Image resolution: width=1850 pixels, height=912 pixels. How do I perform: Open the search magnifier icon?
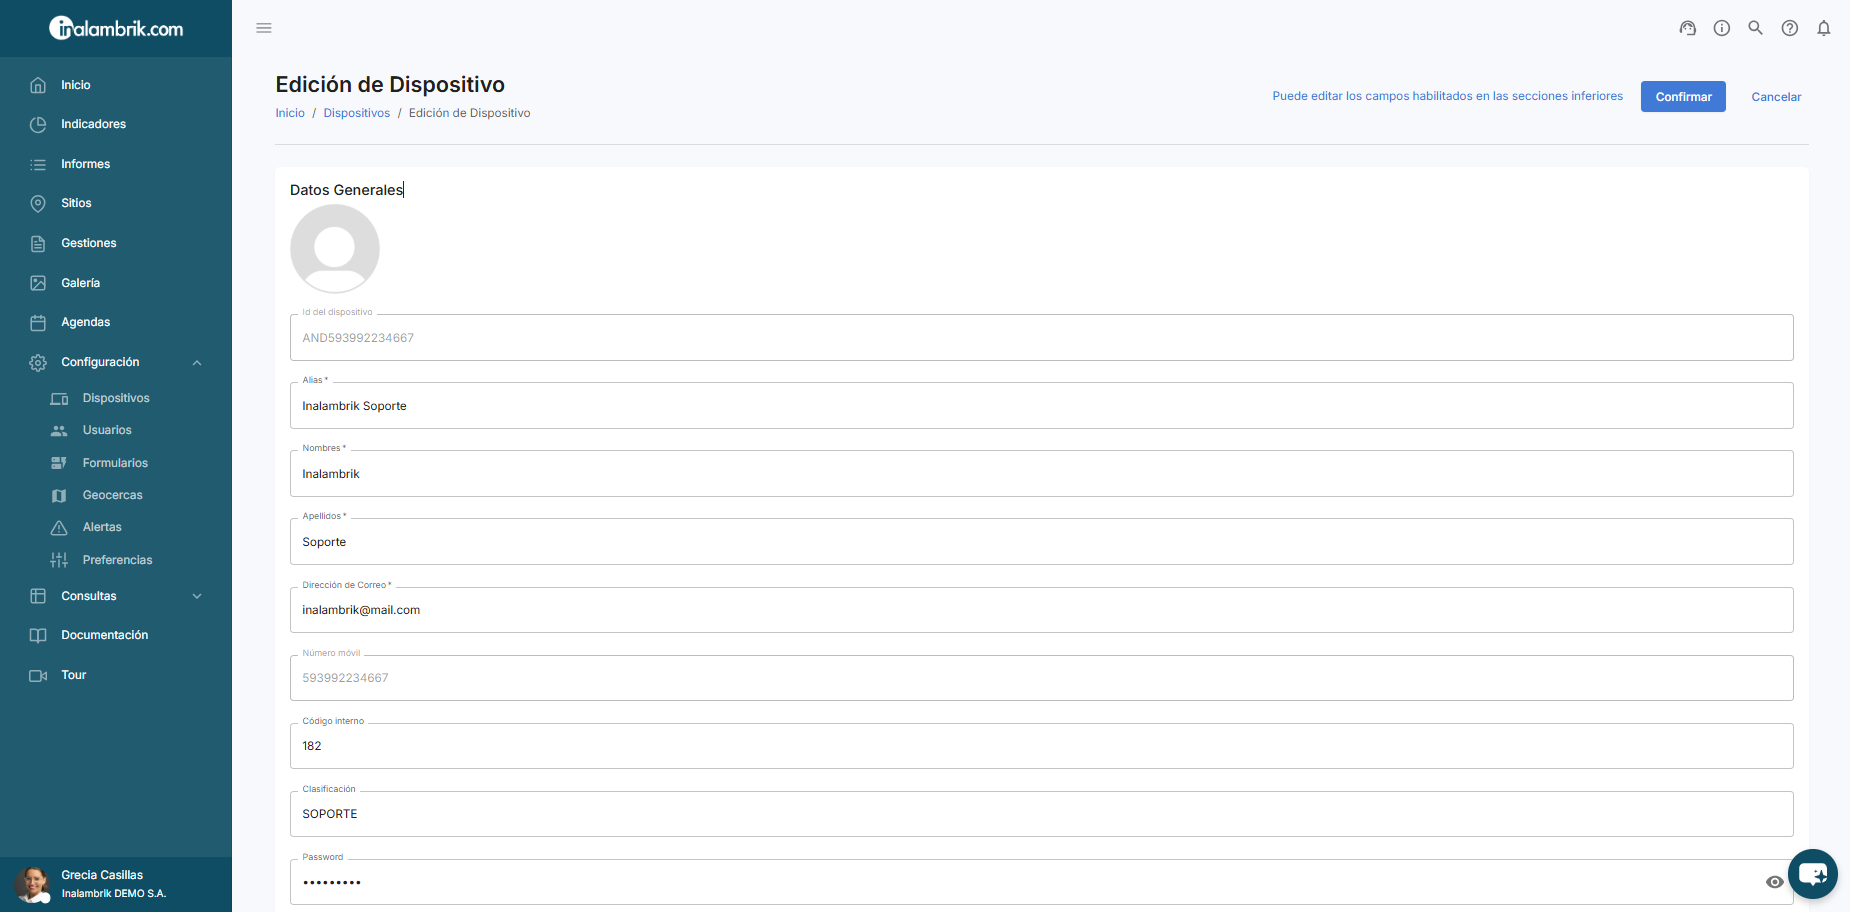coord(1755,28)
